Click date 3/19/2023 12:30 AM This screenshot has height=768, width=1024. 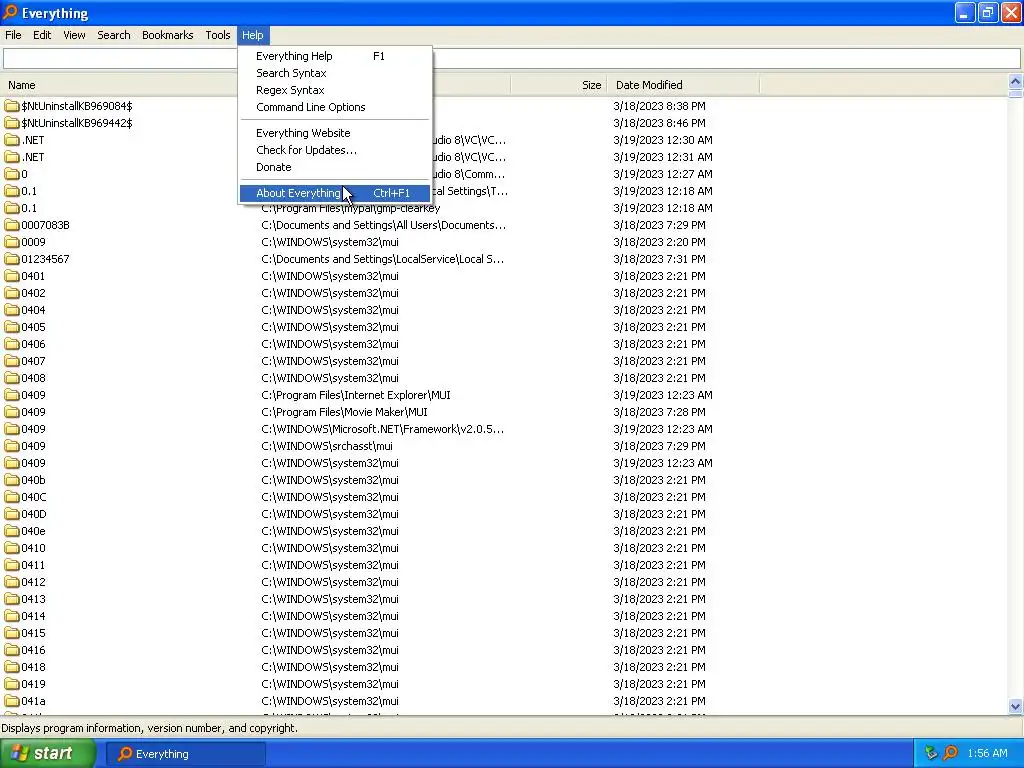663,140
